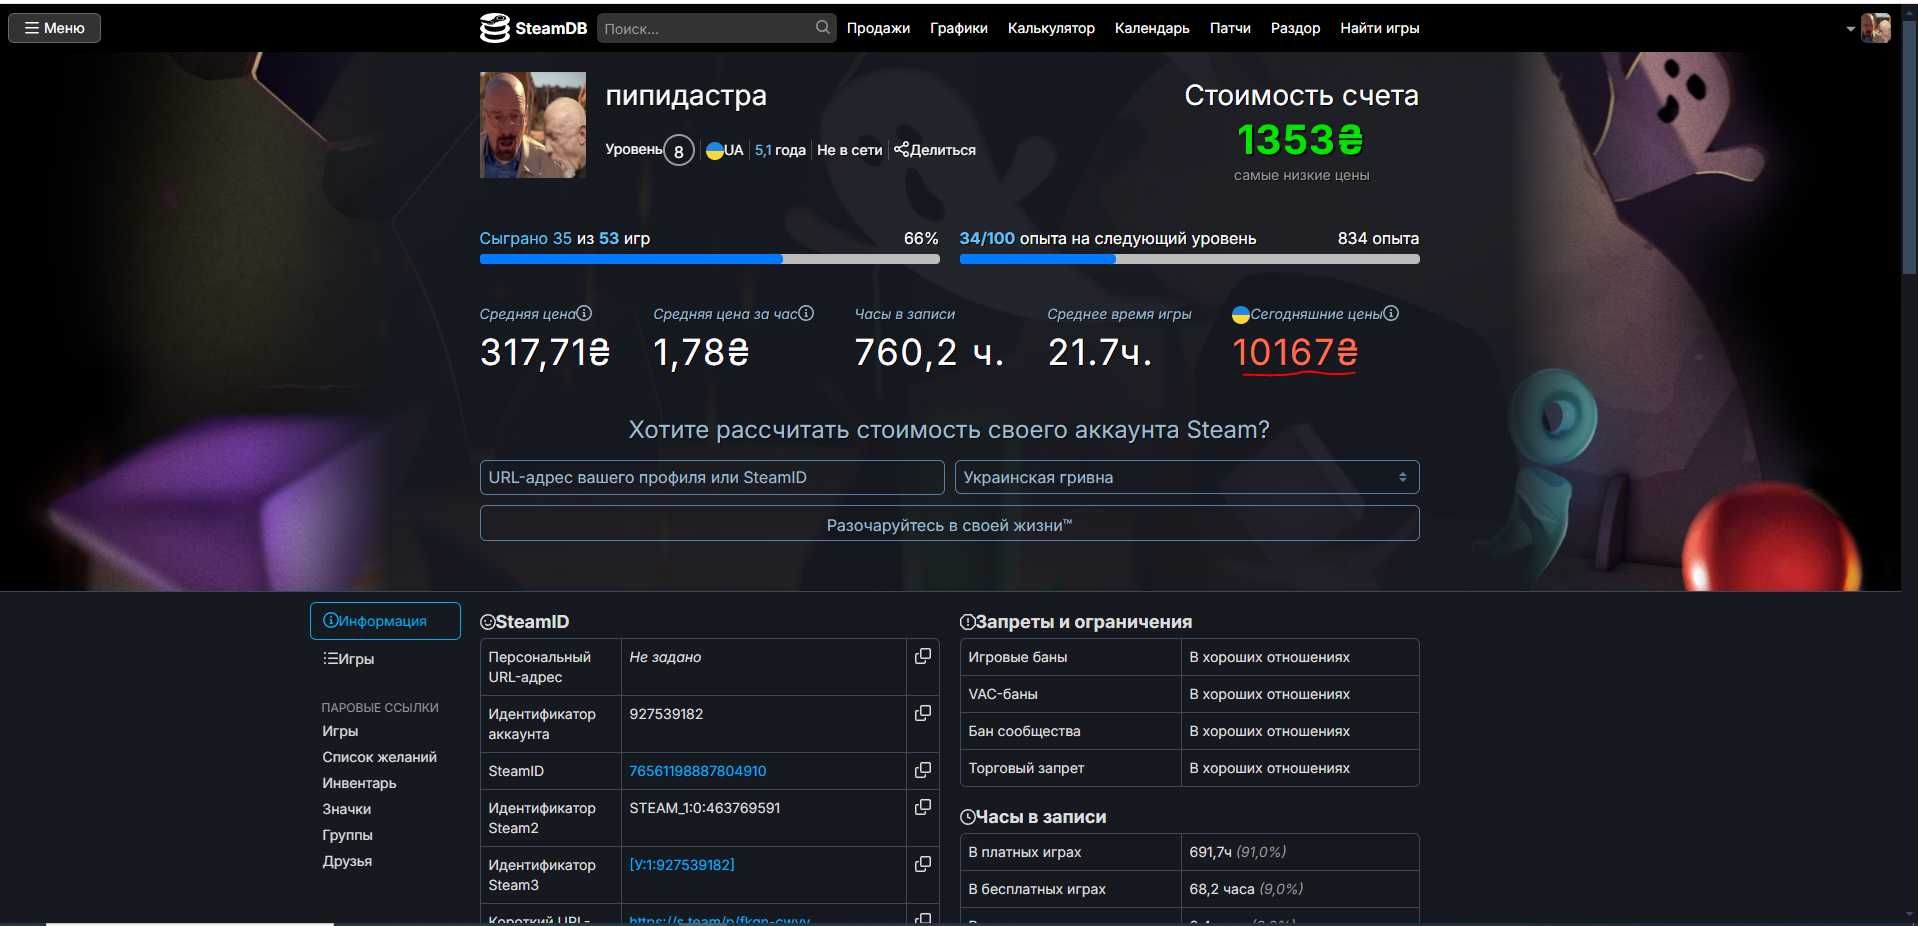Open the Продажи menu item
Screen dimensions: 1918x926
click(x=878, y=28)
